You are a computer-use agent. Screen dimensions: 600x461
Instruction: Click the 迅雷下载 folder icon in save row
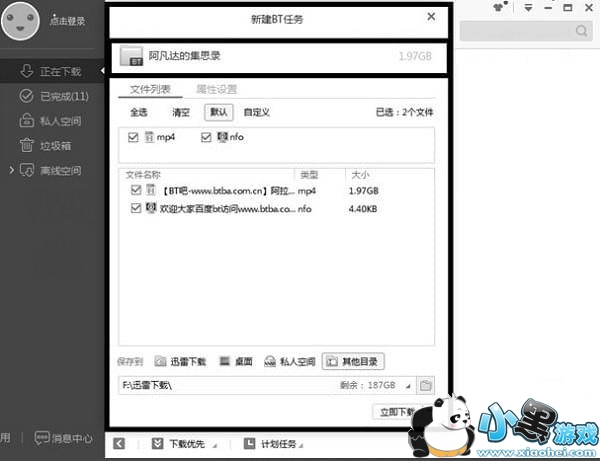pyautogui.click(x=160, y=361)
